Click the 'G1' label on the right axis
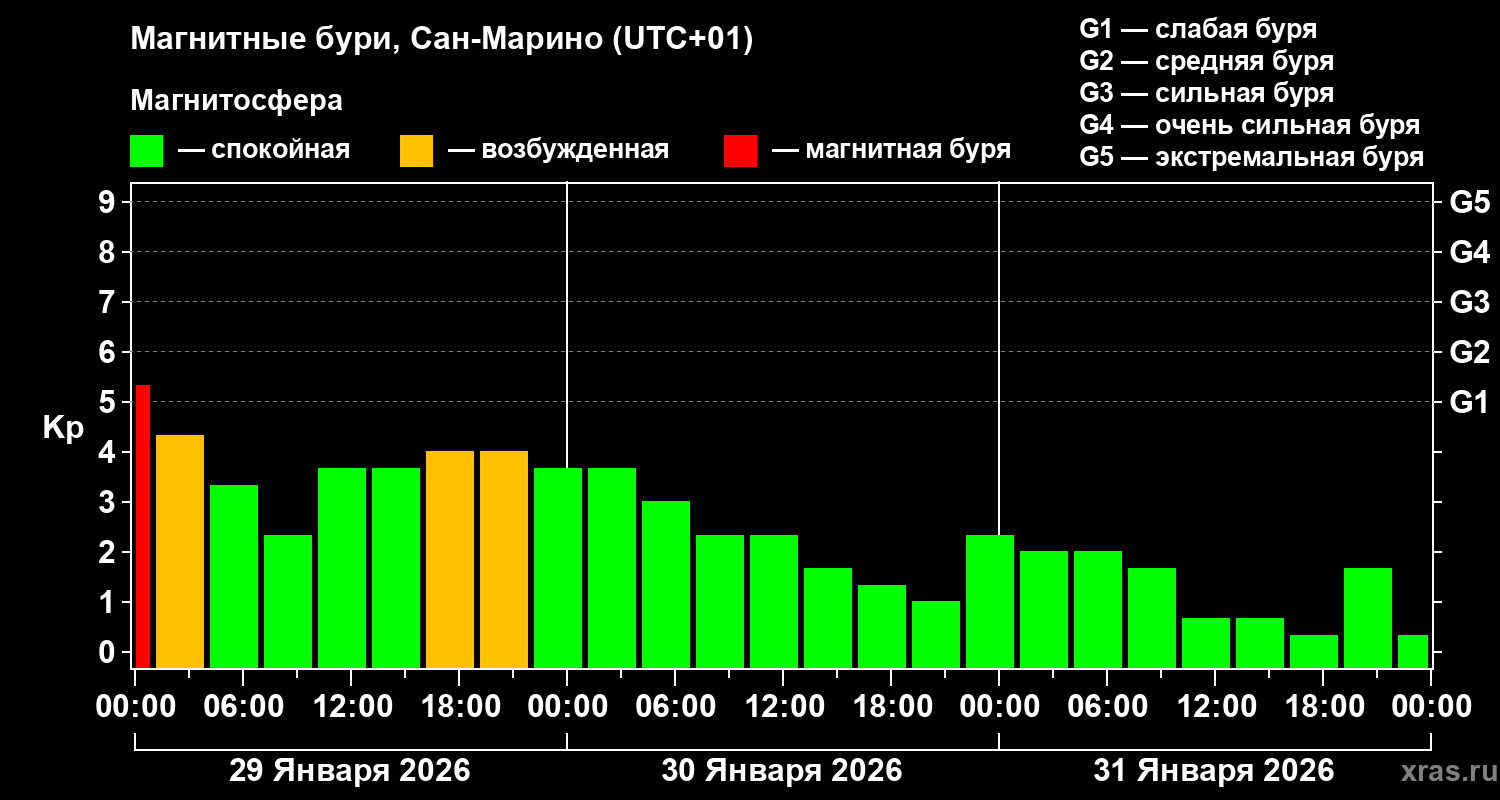Image resolution: width=1500 pixels, height=800 pixels. [x=1469, y=402]
